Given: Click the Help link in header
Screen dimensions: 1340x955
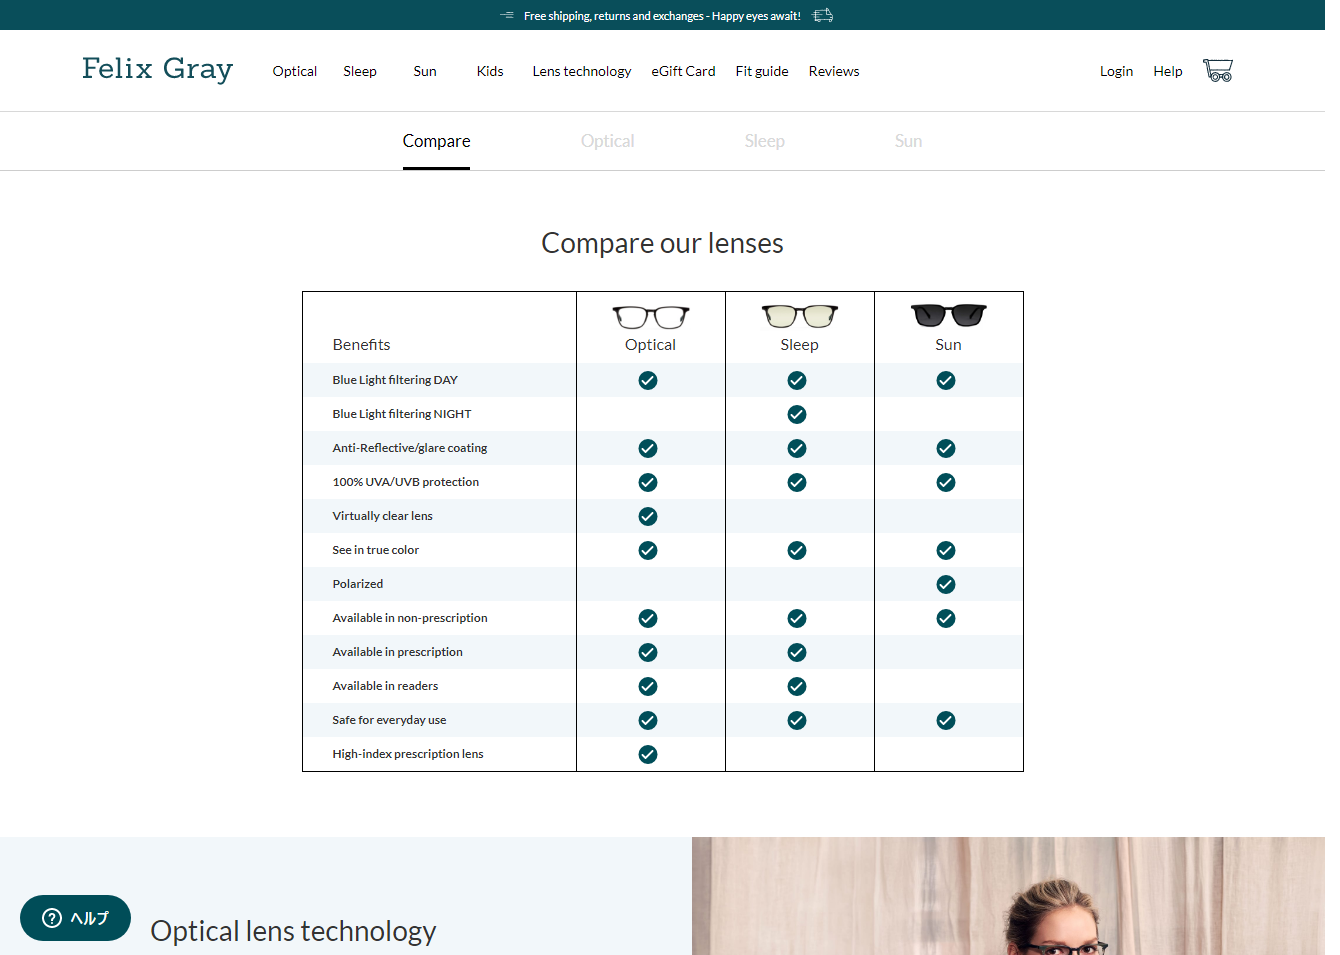Looking at the screenshot, I should 1168,71.
